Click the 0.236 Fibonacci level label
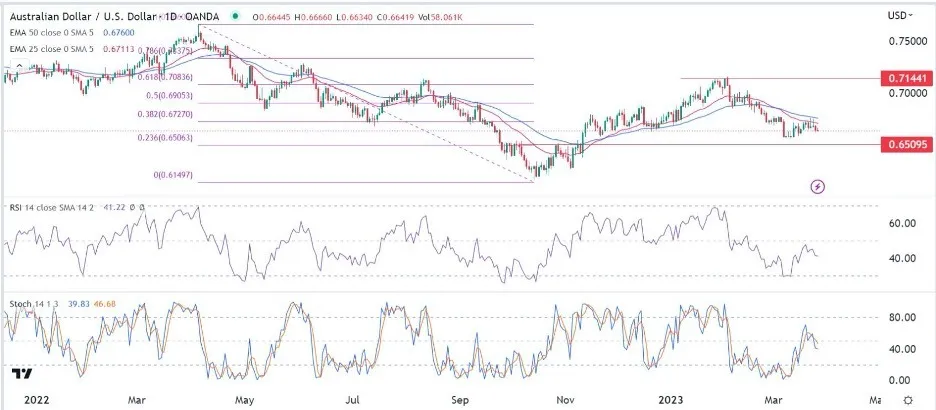Screen dimensions: 936x410 [x=165, y=138]
